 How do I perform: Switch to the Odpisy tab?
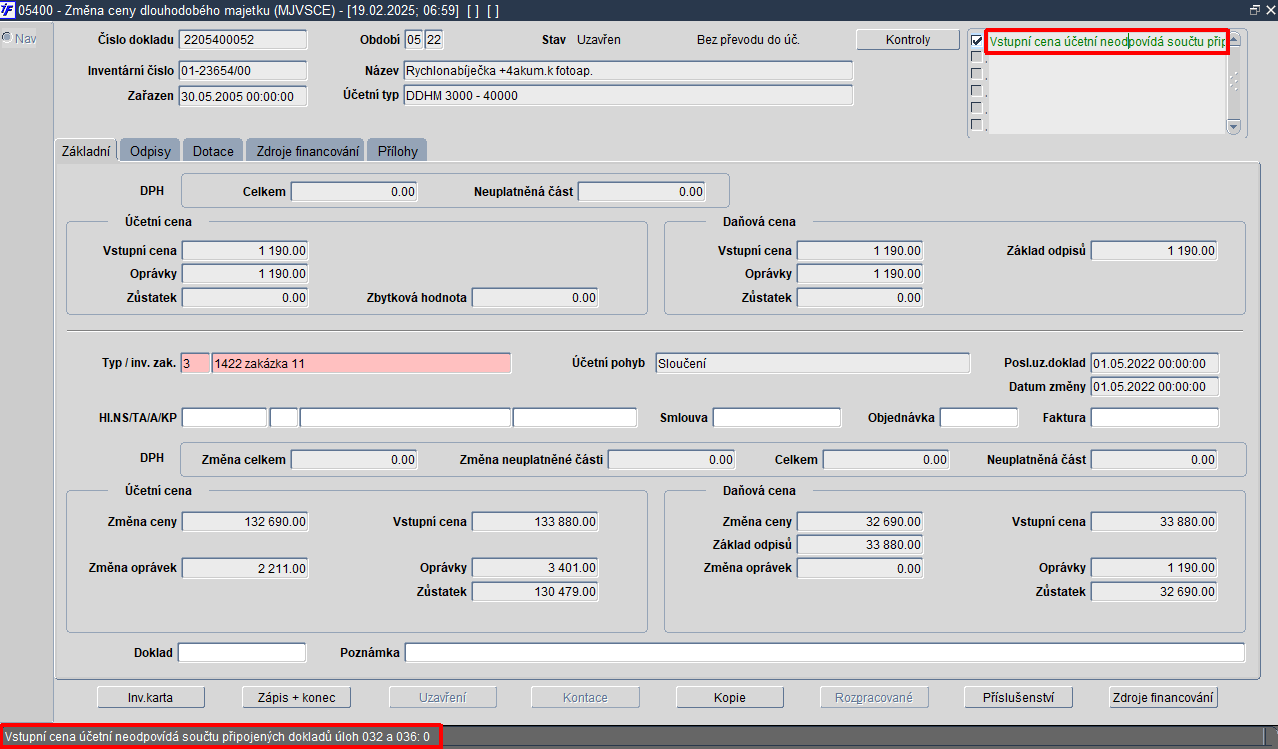tap(150, 151)
